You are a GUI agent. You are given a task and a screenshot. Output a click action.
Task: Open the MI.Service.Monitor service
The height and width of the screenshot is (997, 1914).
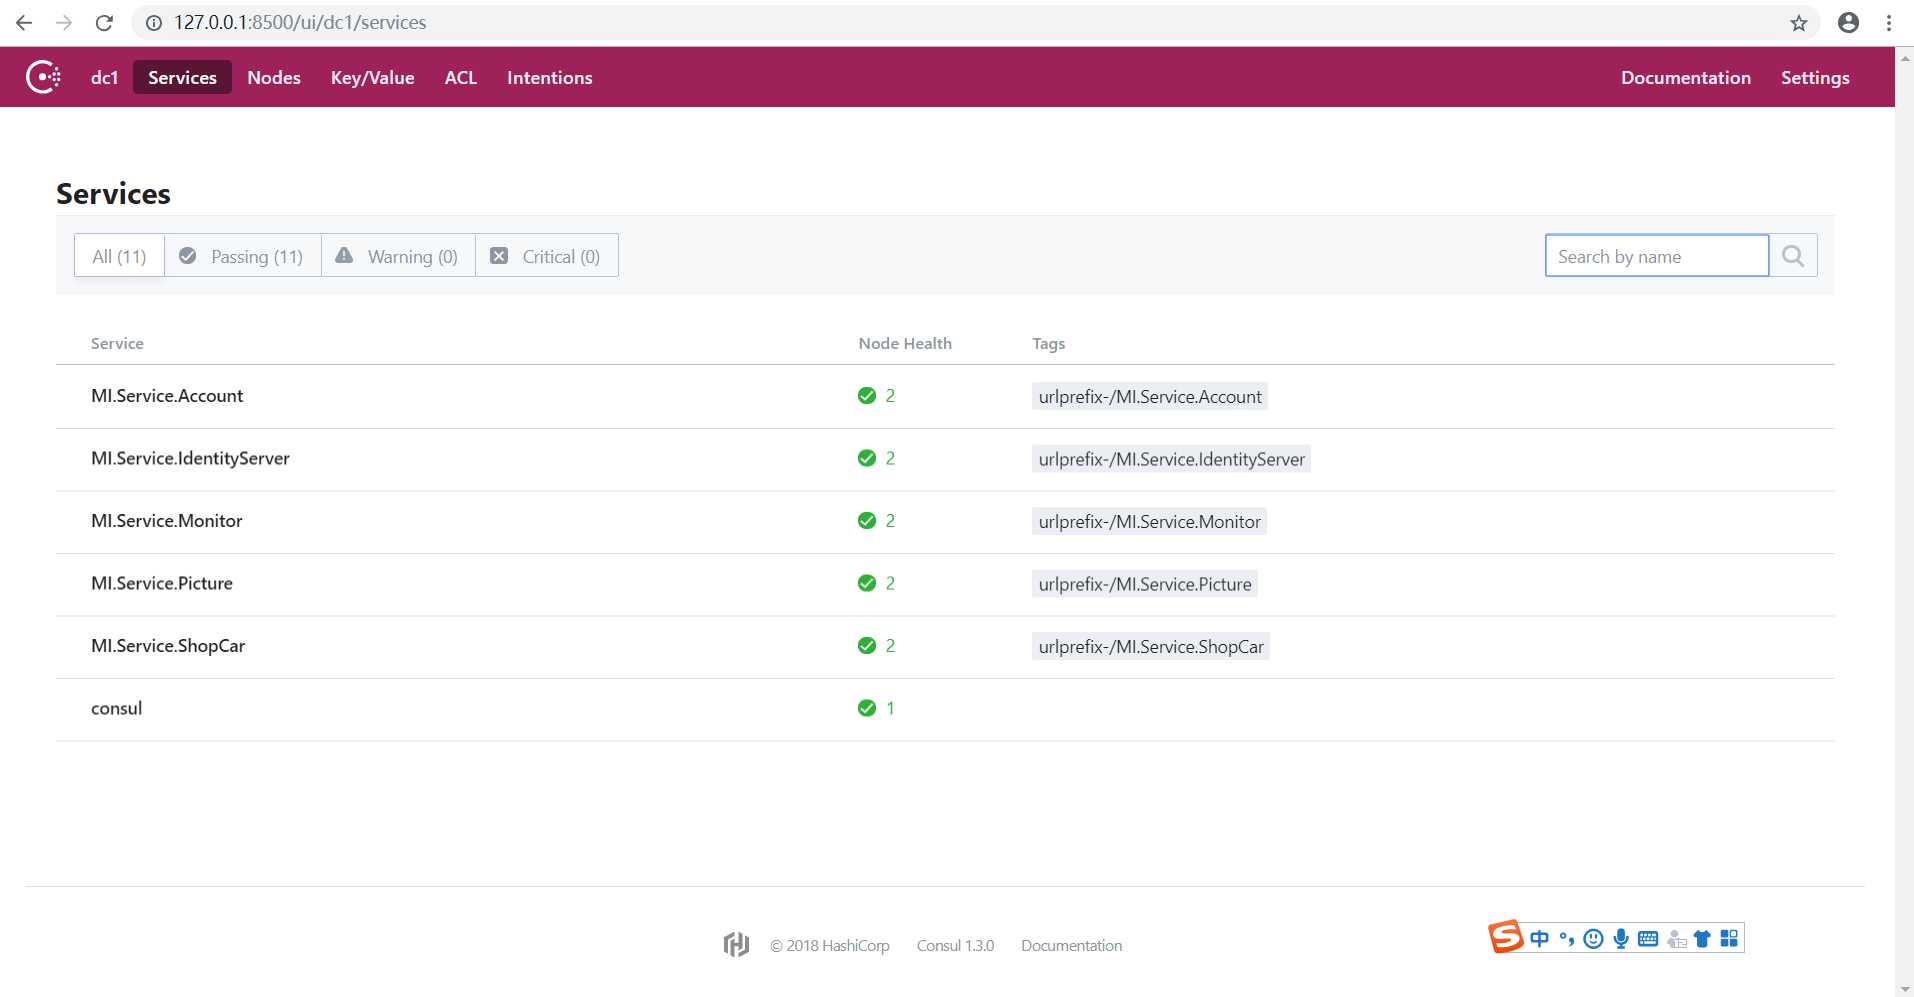coord(167,521)
